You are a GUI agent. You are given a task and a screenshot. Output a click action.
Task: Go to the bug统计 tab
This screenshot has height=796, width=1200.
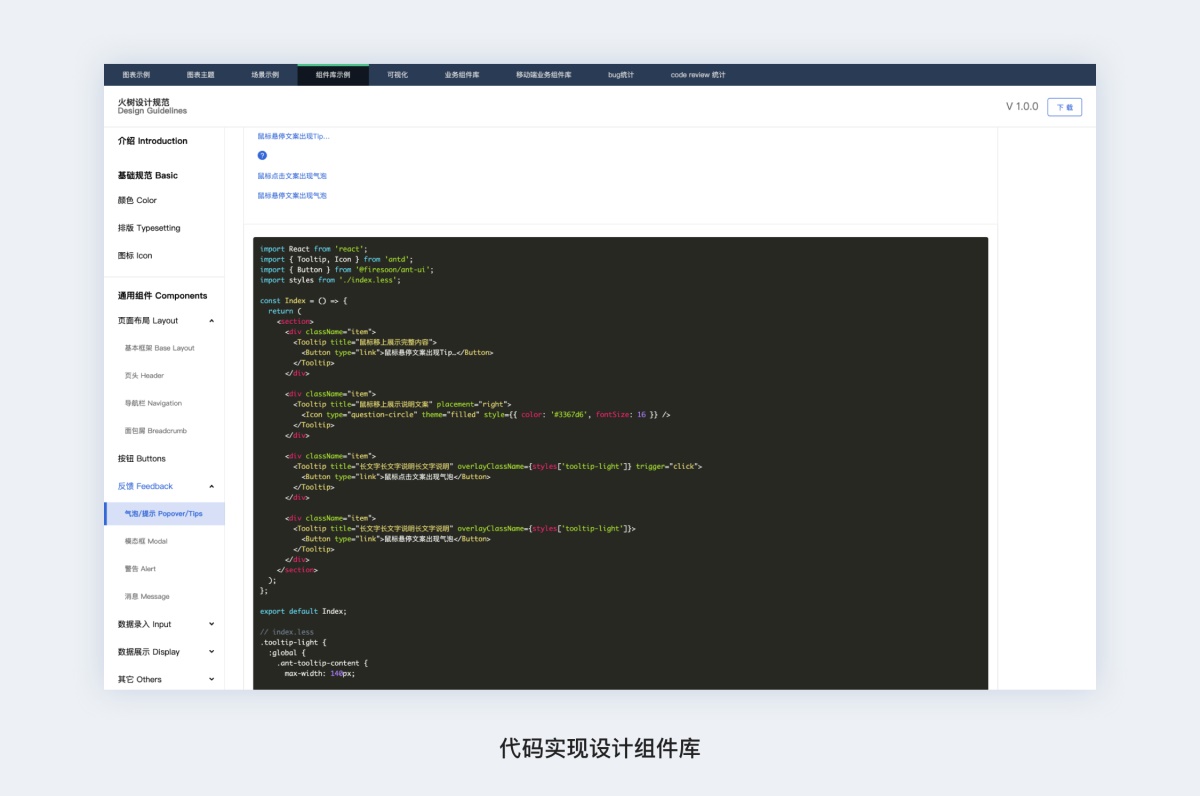[x=620, y=75]
